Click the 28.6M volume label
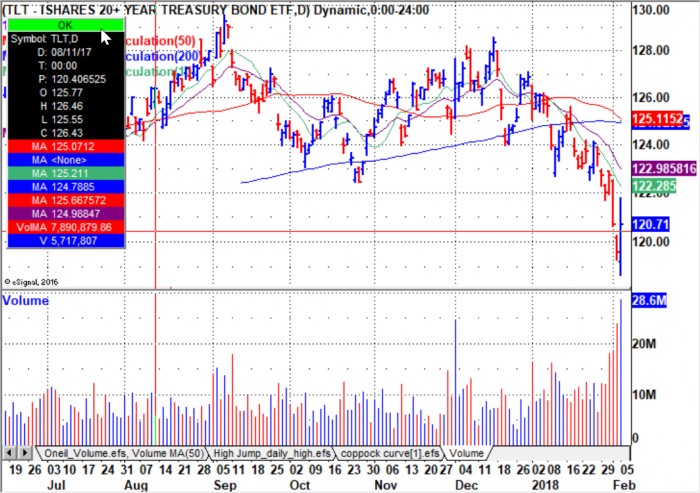The image size is (700, 493). pos(649,301)
